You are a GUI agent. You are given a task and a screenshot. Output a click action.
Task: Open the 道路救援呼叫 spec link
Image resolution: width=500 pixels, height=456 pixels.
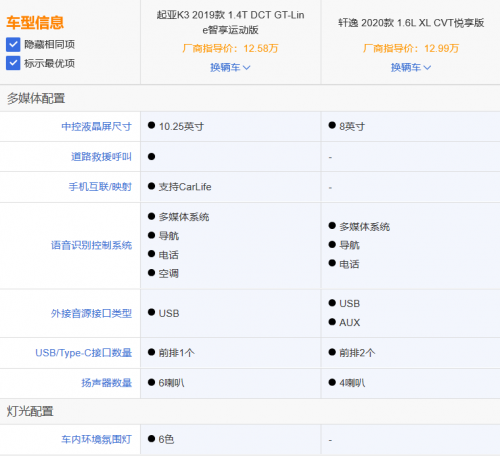pyautogui.click(x=101, y=157)
